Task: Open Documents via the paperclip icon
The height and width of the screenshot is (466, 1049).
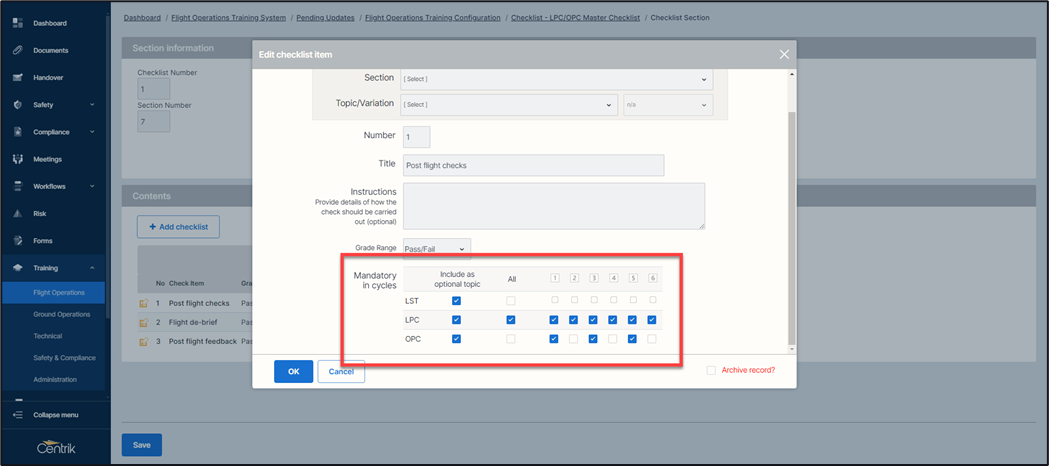Action: [18, 50]
